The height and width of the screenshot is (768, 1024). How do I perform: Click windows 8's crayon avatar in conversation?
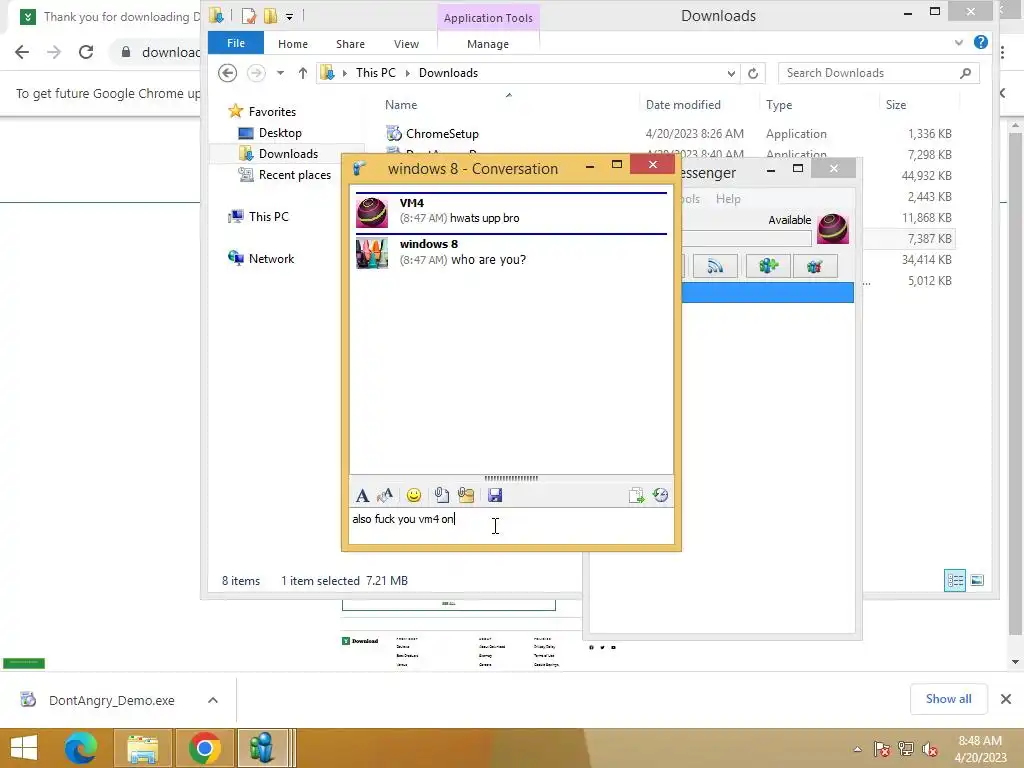pos(372,253)
